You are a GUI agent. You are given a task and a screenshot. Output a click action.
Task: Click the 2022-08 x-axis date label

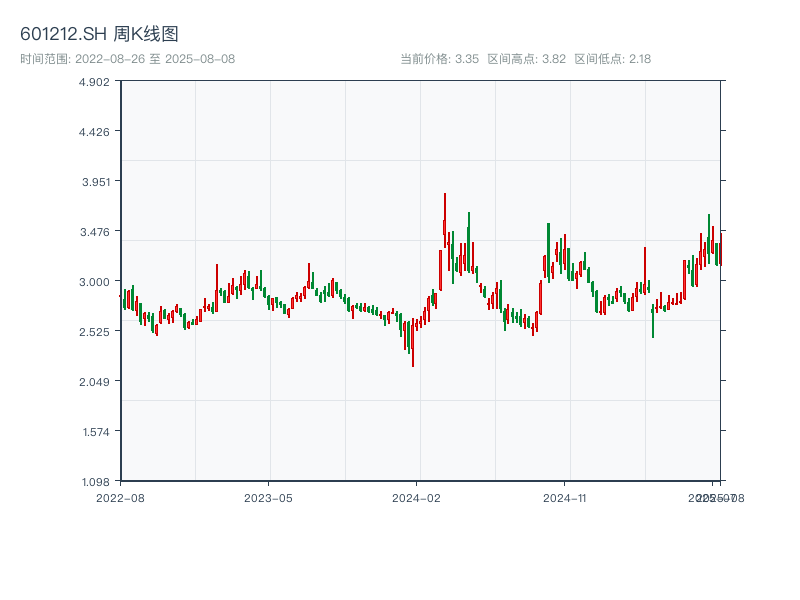pos(120,497)
